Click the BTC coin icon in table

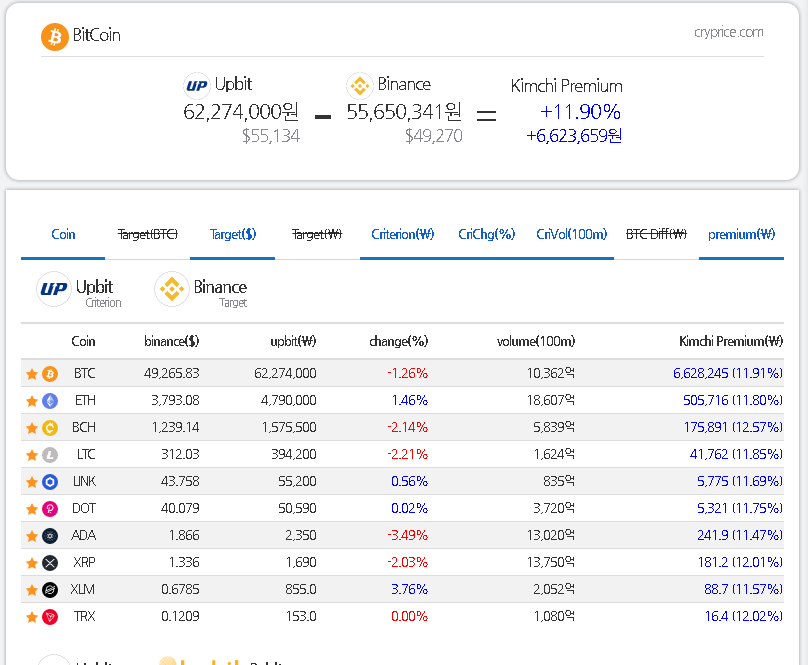tap(50, 374)
